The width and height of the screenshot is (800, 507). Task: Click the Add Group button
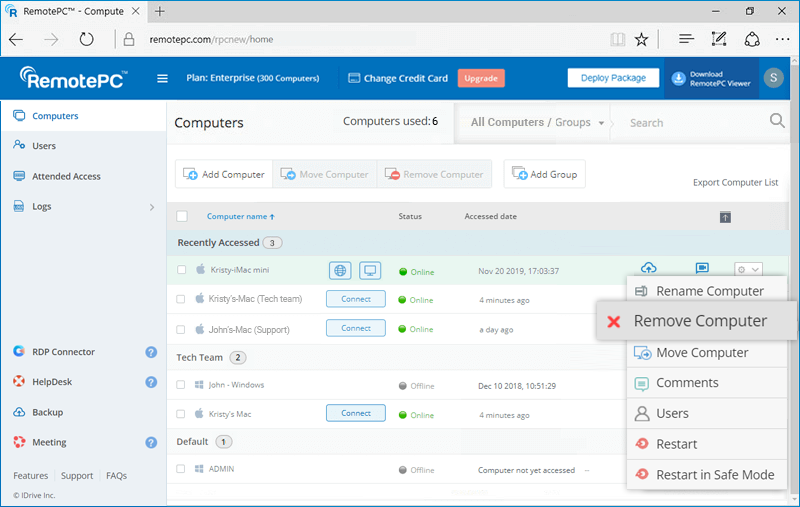544,174
